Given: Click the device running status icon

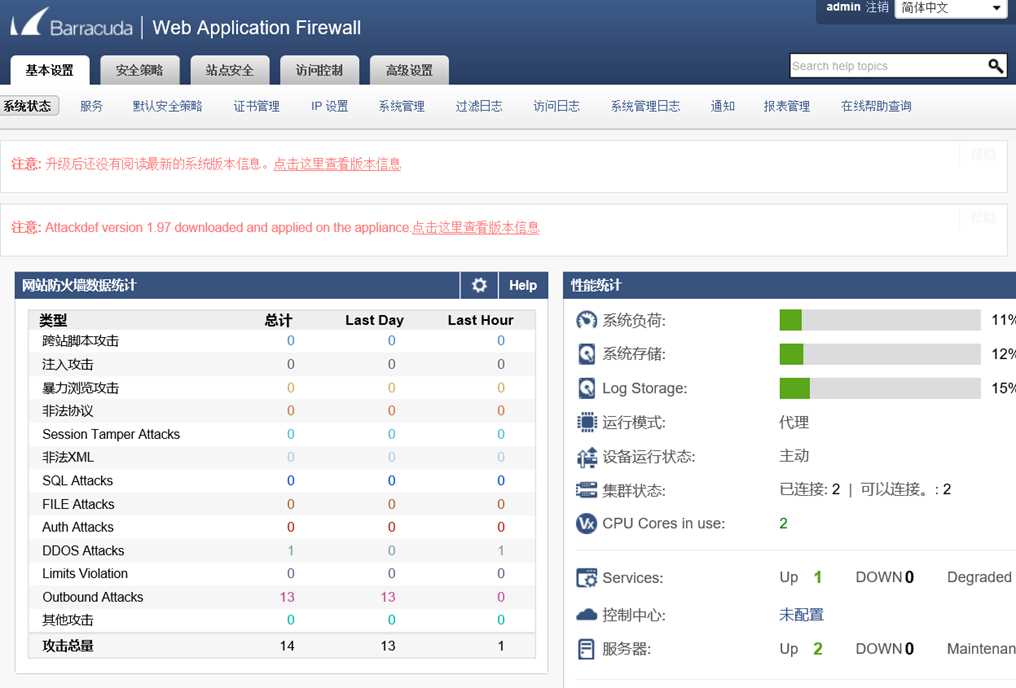Looking at the screenshot, I should pos(586,457).
